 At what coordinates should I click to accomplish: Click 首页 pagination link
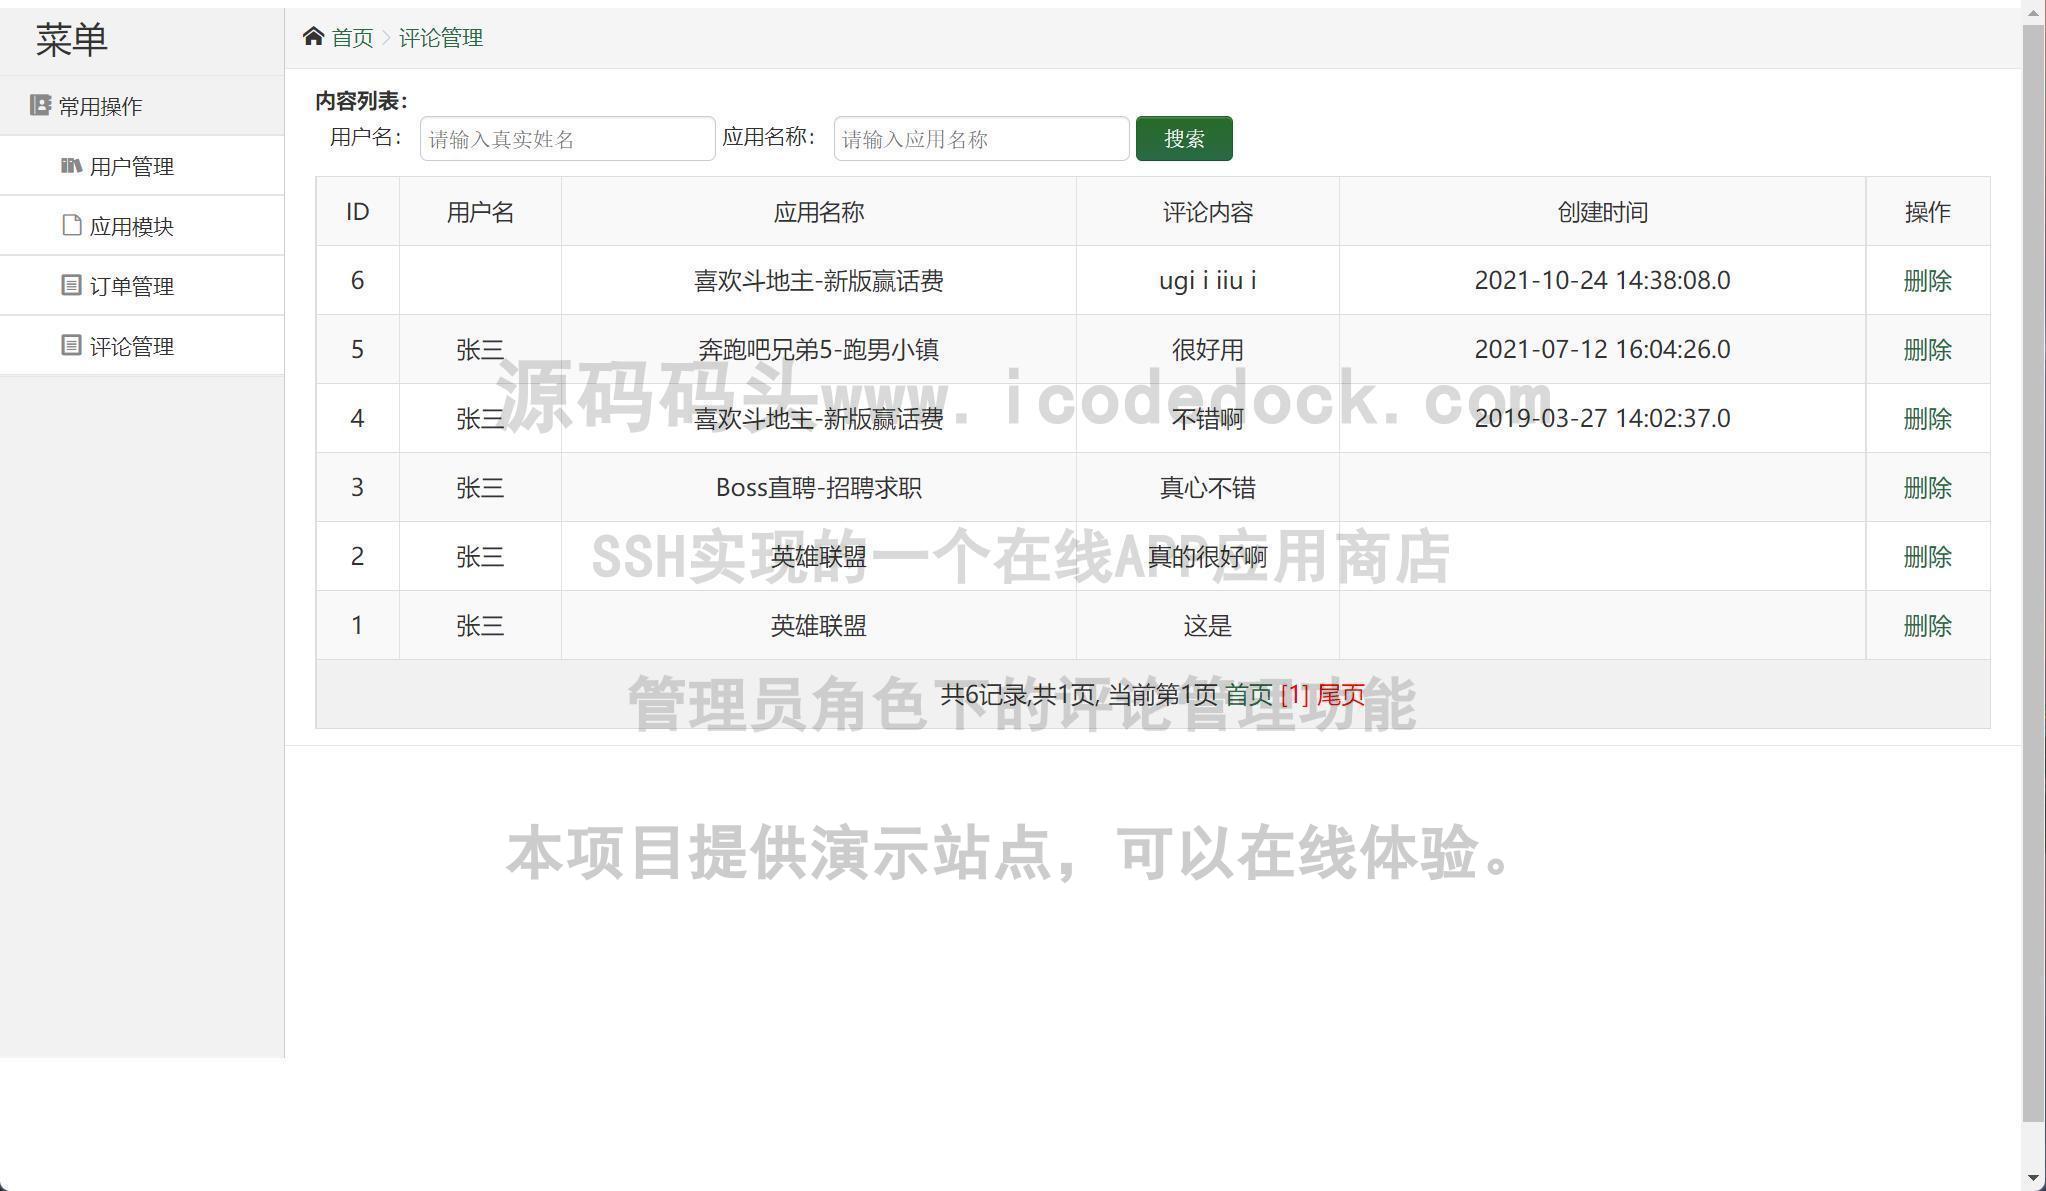pos(1248,695)
